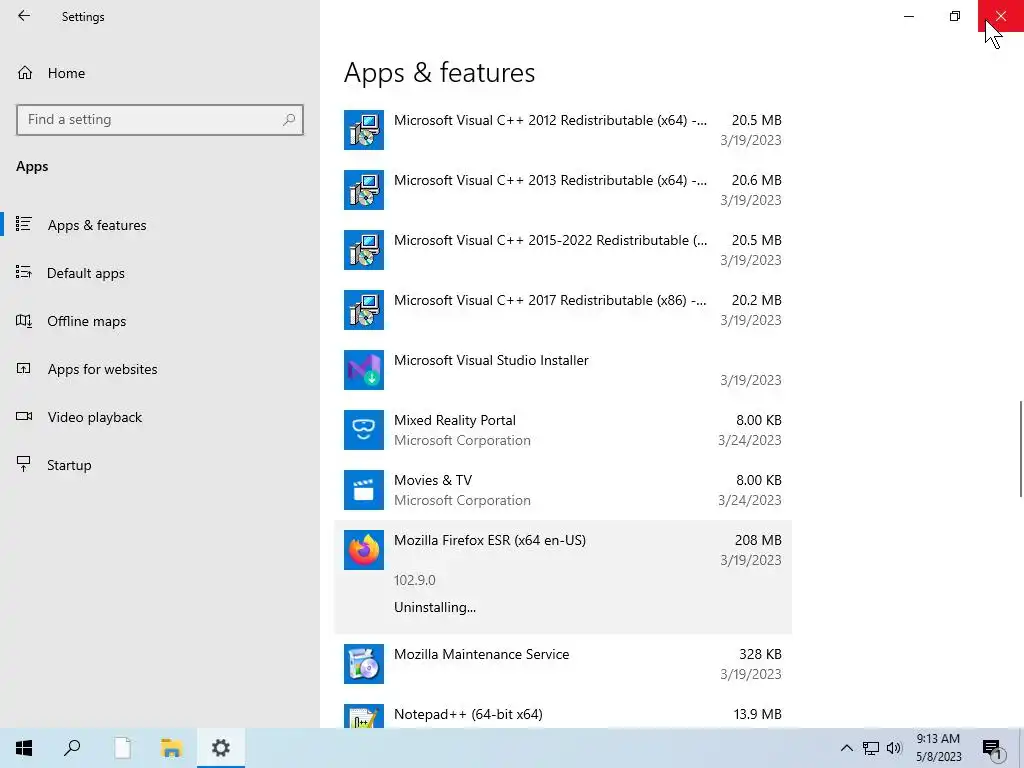Select Microsoft Visual C++ 2012 Redistributable entry name
The image size is (1024, 768).
pyautogui.click(x=550, y=121)
